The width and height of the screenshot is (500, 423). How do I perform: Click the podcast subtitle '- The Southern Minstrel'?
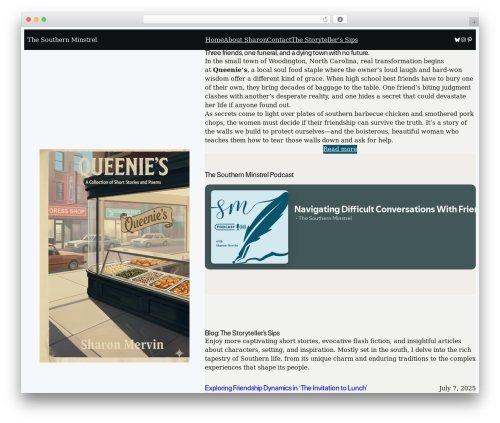323,218
